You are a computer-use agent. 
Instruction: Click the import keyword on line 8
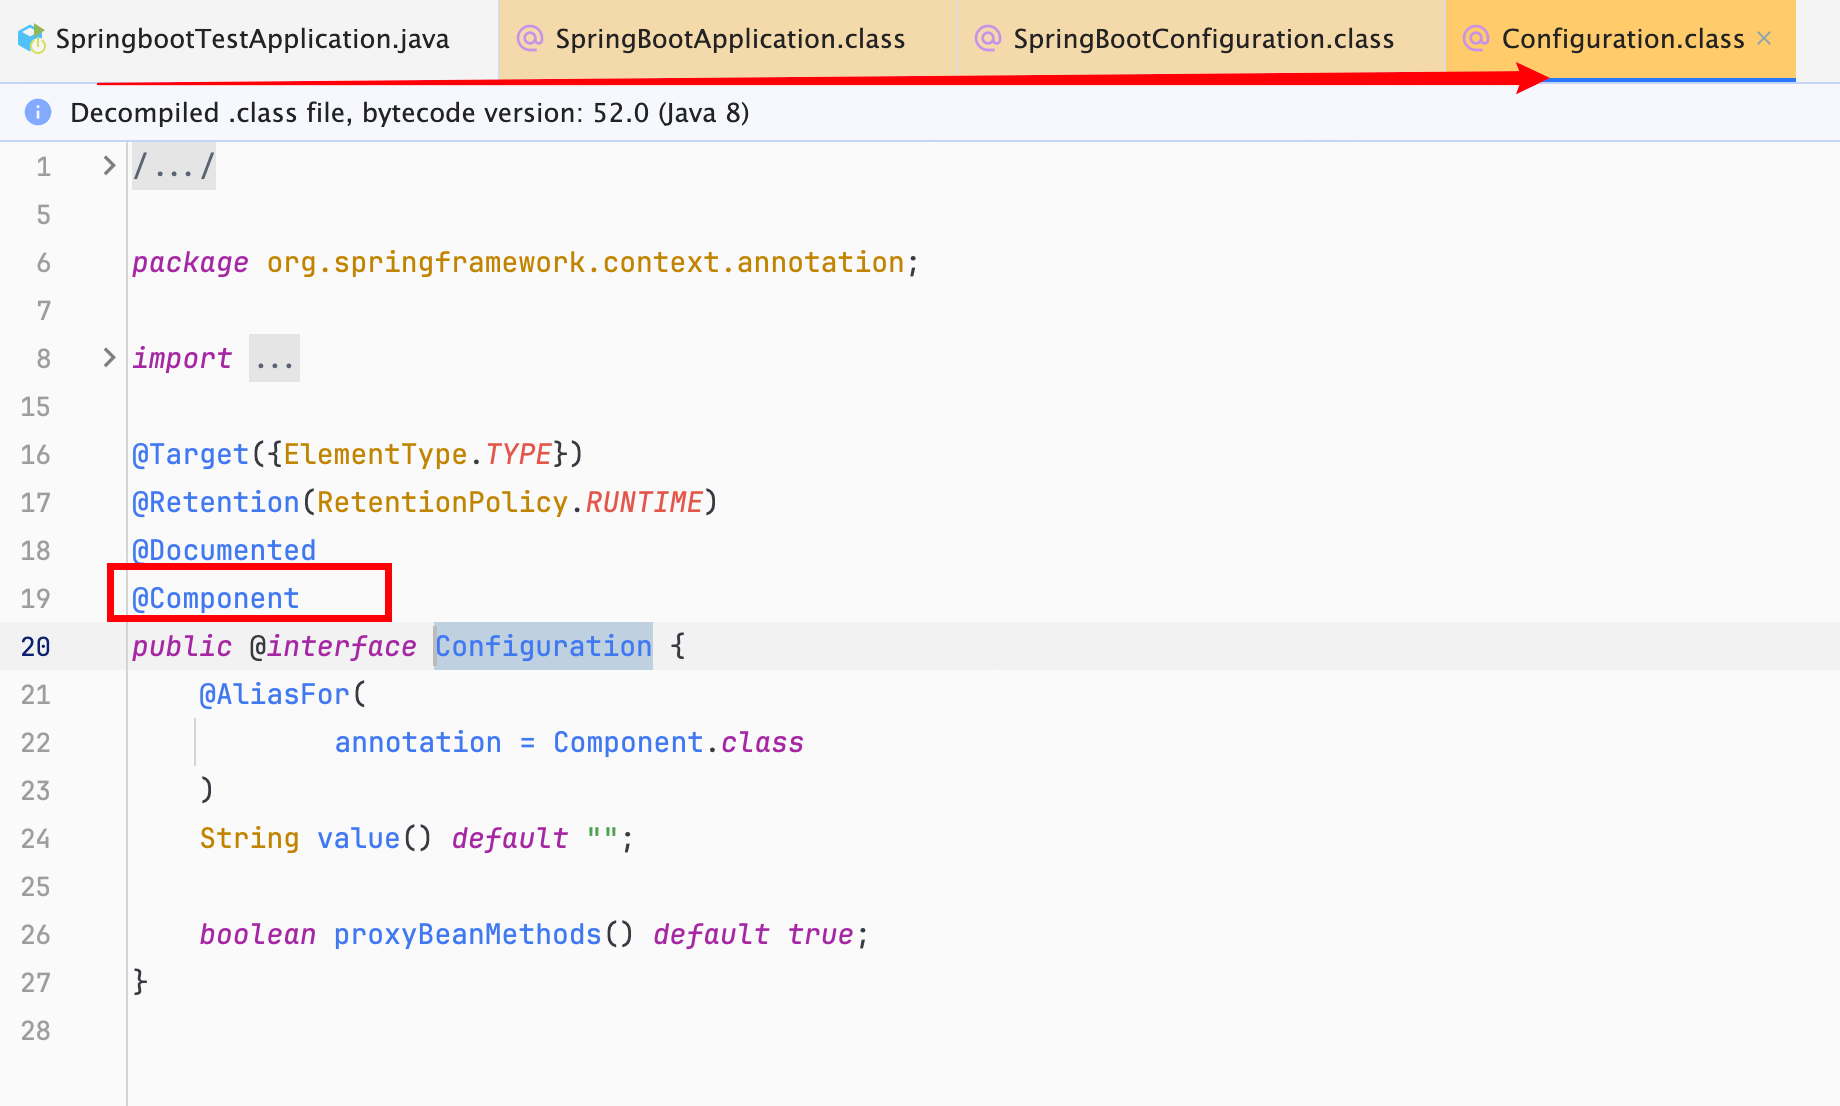point(182,358)
